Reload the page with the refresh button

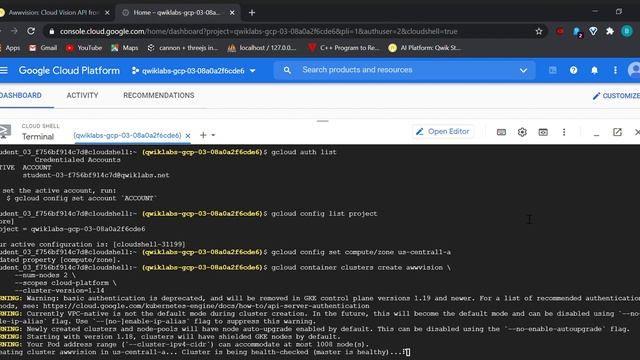[31, 31]
